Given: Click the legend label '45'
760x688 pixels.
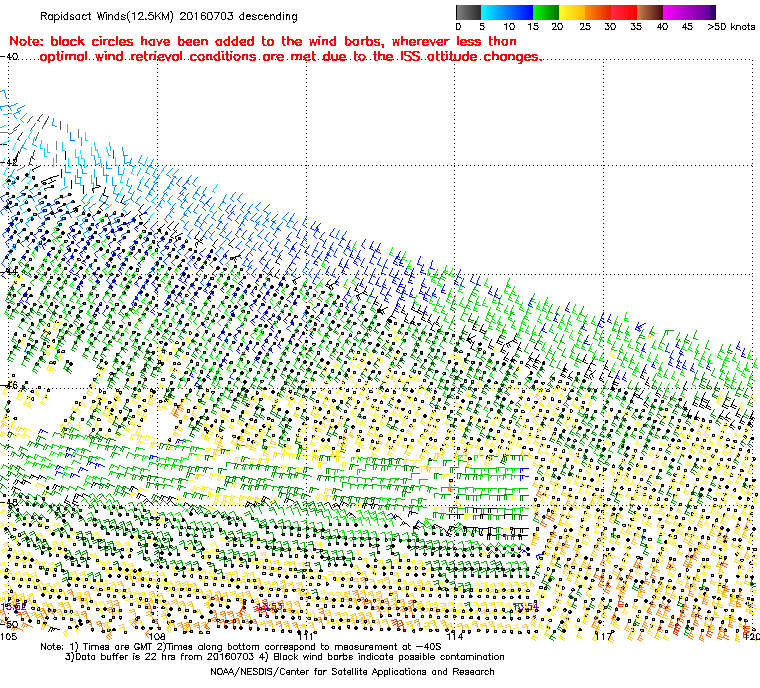Looking at the screenshot, I should 687,27.
